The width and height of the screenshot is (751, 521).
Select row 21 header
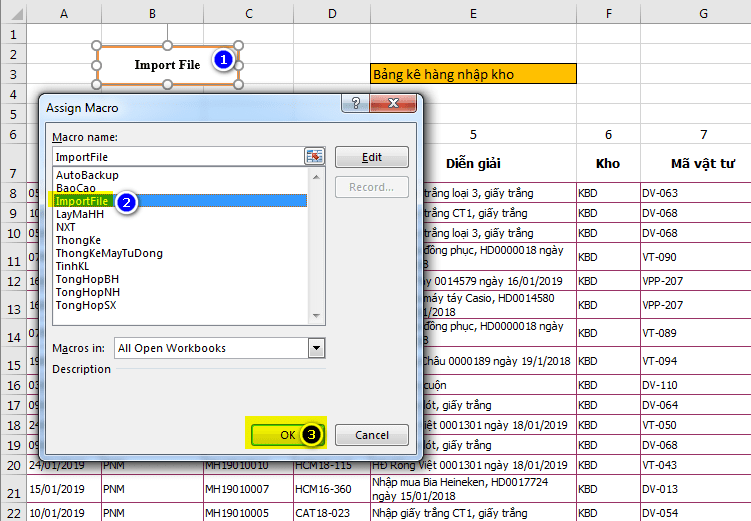pos(13,489)
